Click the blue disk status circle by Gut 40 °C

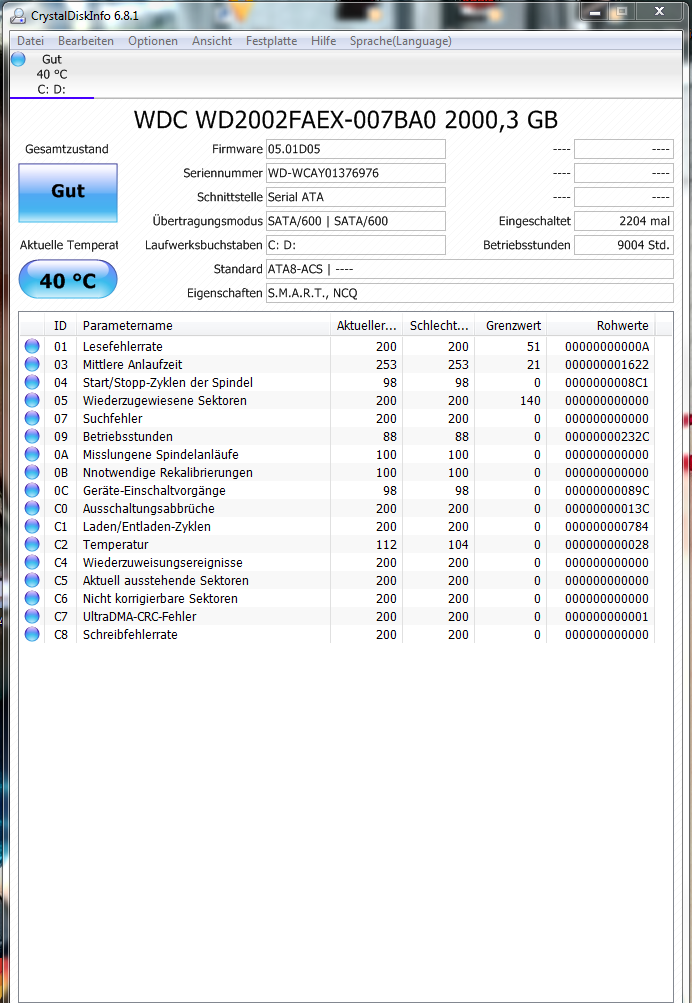tap(19, 59)
